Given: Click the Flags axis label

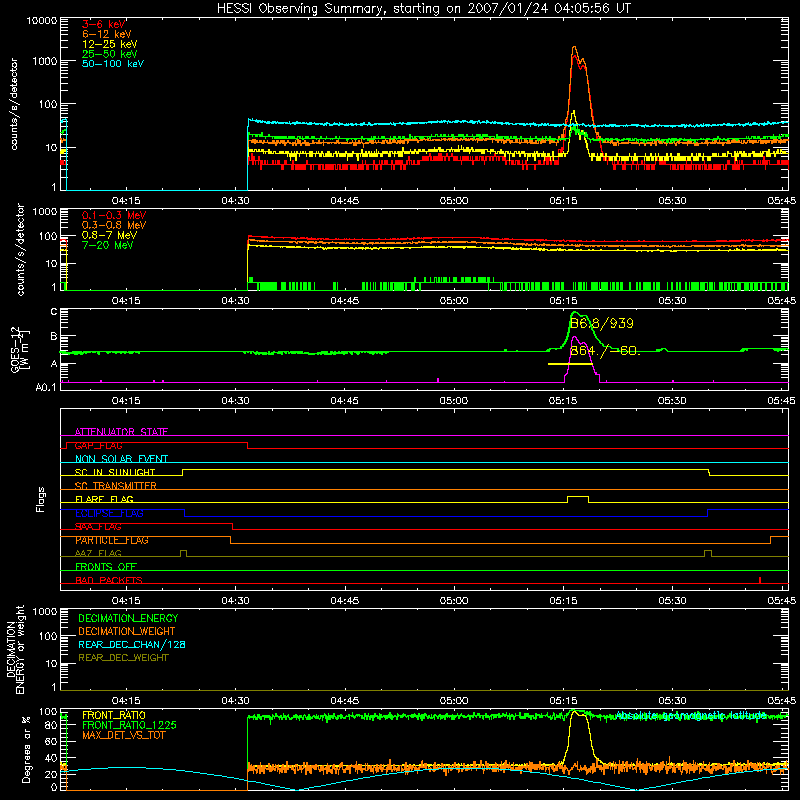Looking at the screenshot, I should click(41, 499).
